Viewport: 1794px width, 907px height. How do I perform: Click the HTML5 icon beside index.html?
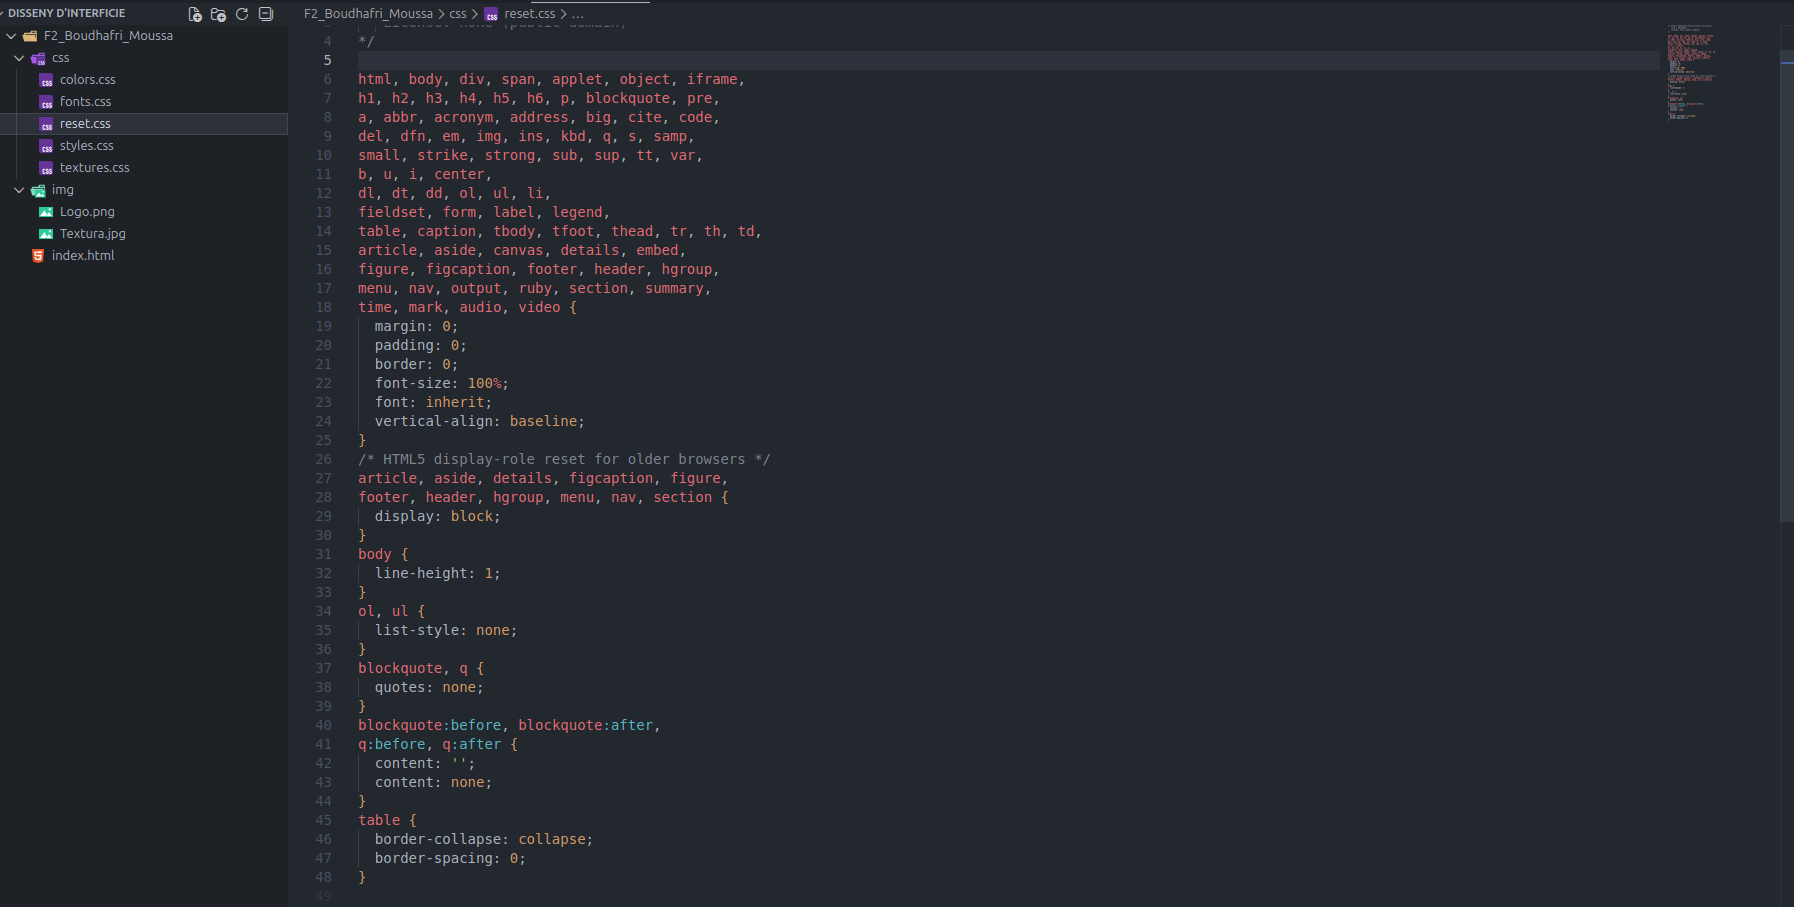point(38,256)
